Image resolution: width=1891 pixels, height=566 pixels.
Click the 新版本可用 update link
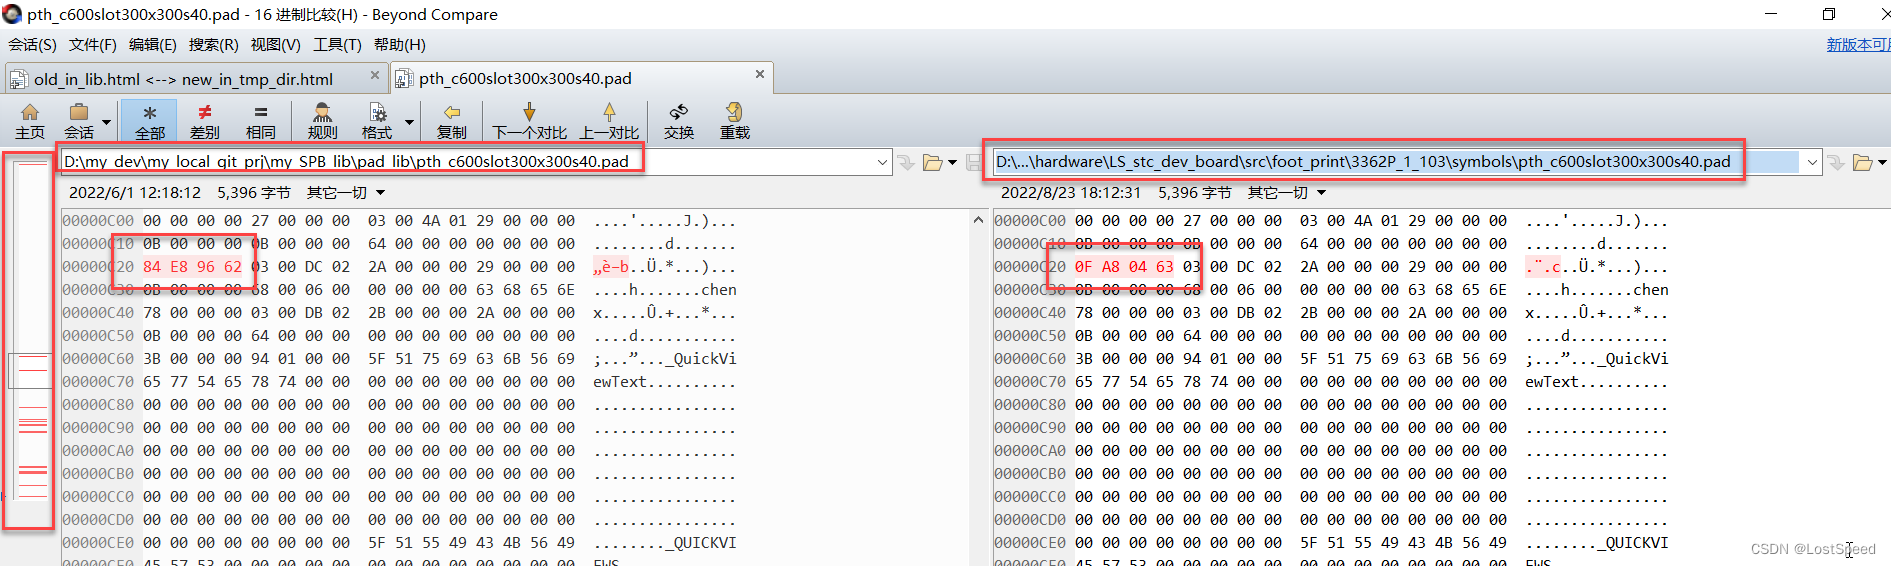pos(1858,45)
